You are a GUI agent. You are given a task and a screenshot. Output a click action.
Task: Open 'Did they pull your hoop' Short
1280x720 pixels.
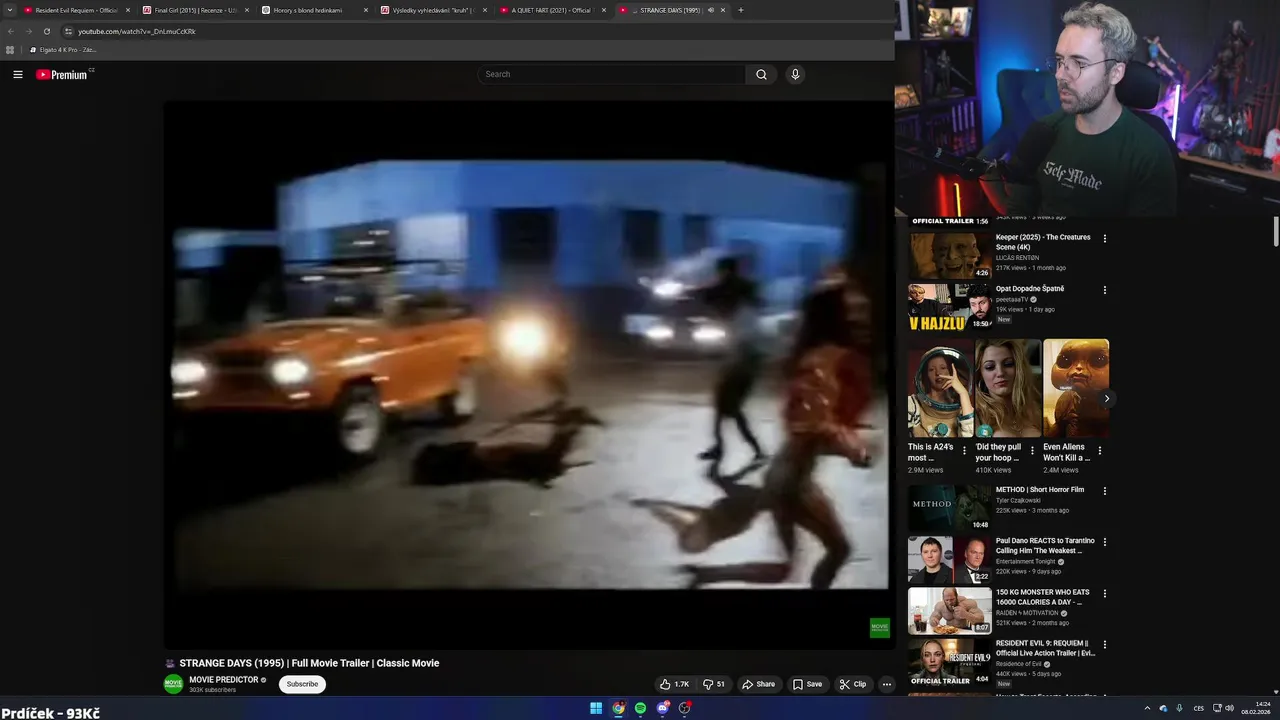tap(1008, 389)
